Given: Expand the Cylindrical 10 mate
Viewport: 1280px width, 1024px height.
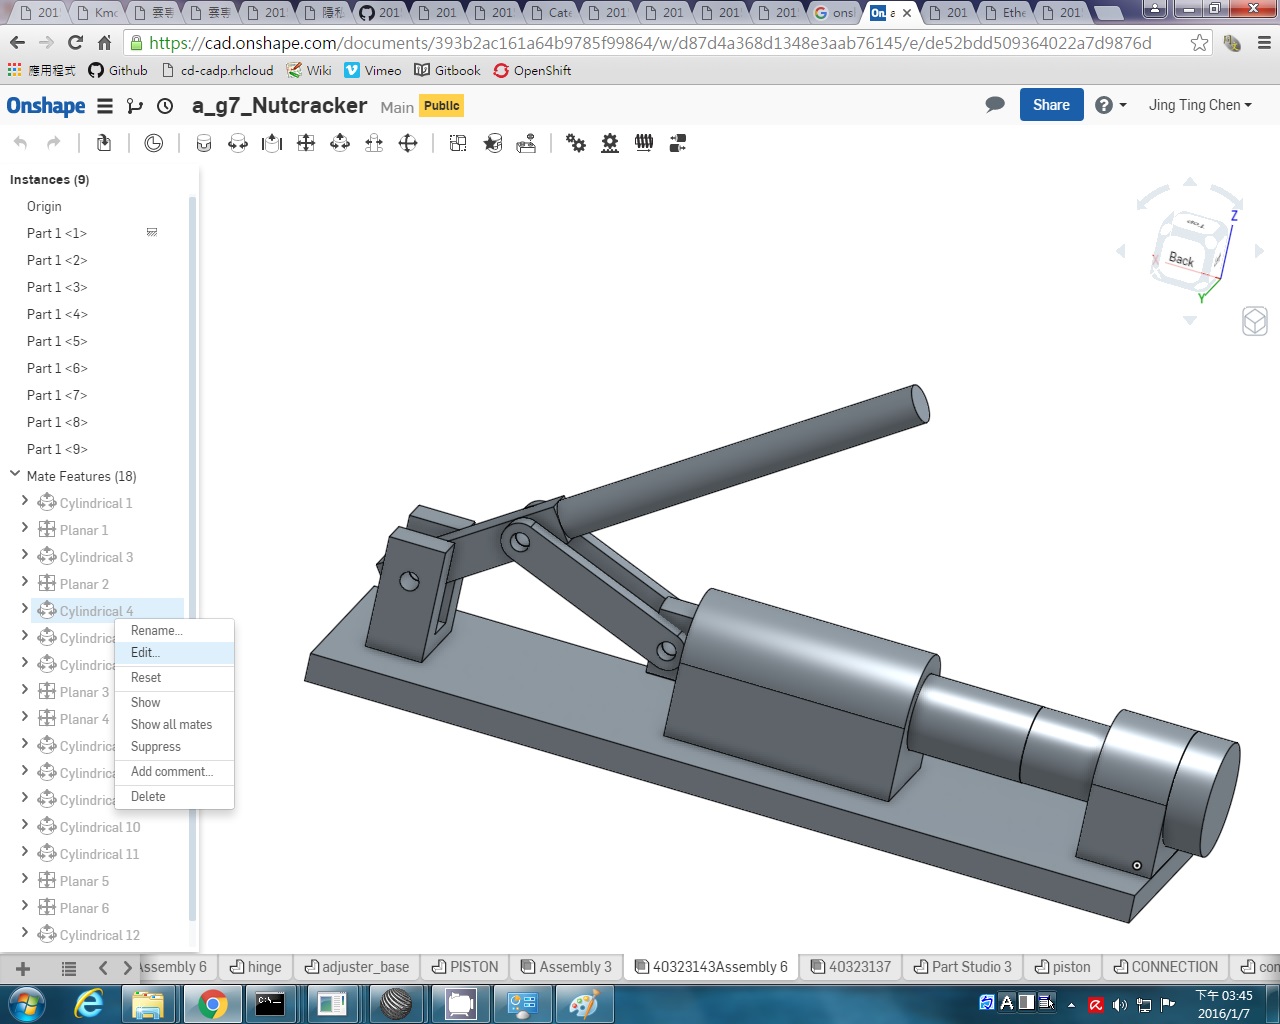Looking at the screenshot, I should [x=25, y=825].
